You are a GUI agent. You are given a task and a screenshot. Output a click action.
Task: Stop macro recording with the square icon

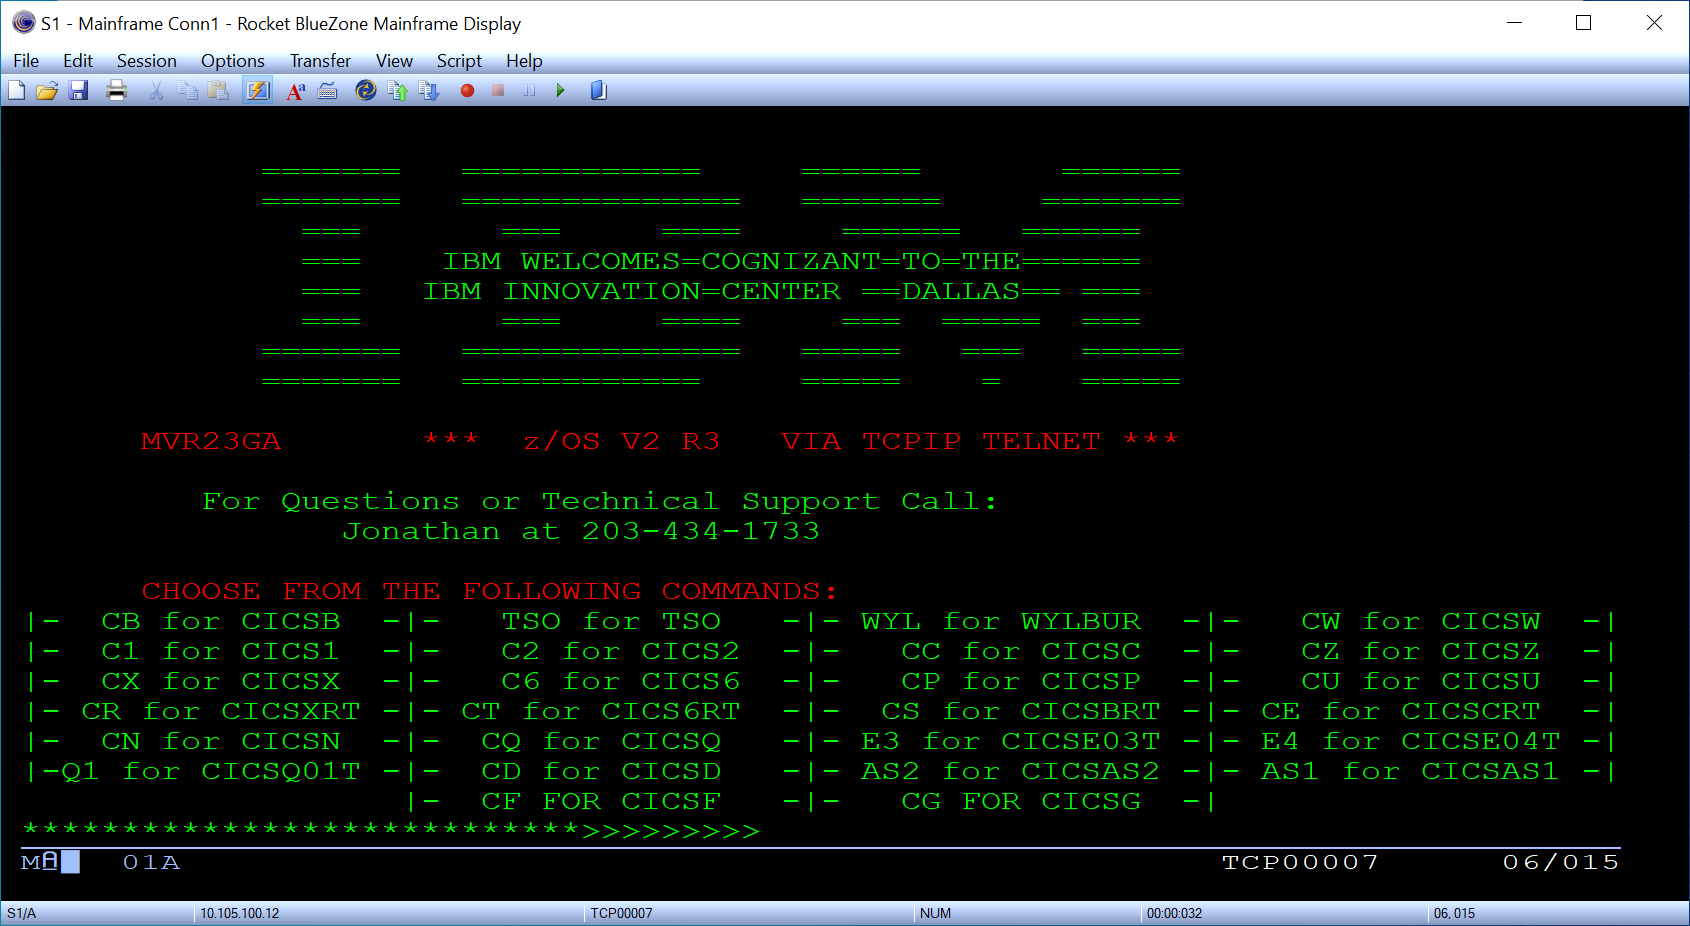click(498, 91)
